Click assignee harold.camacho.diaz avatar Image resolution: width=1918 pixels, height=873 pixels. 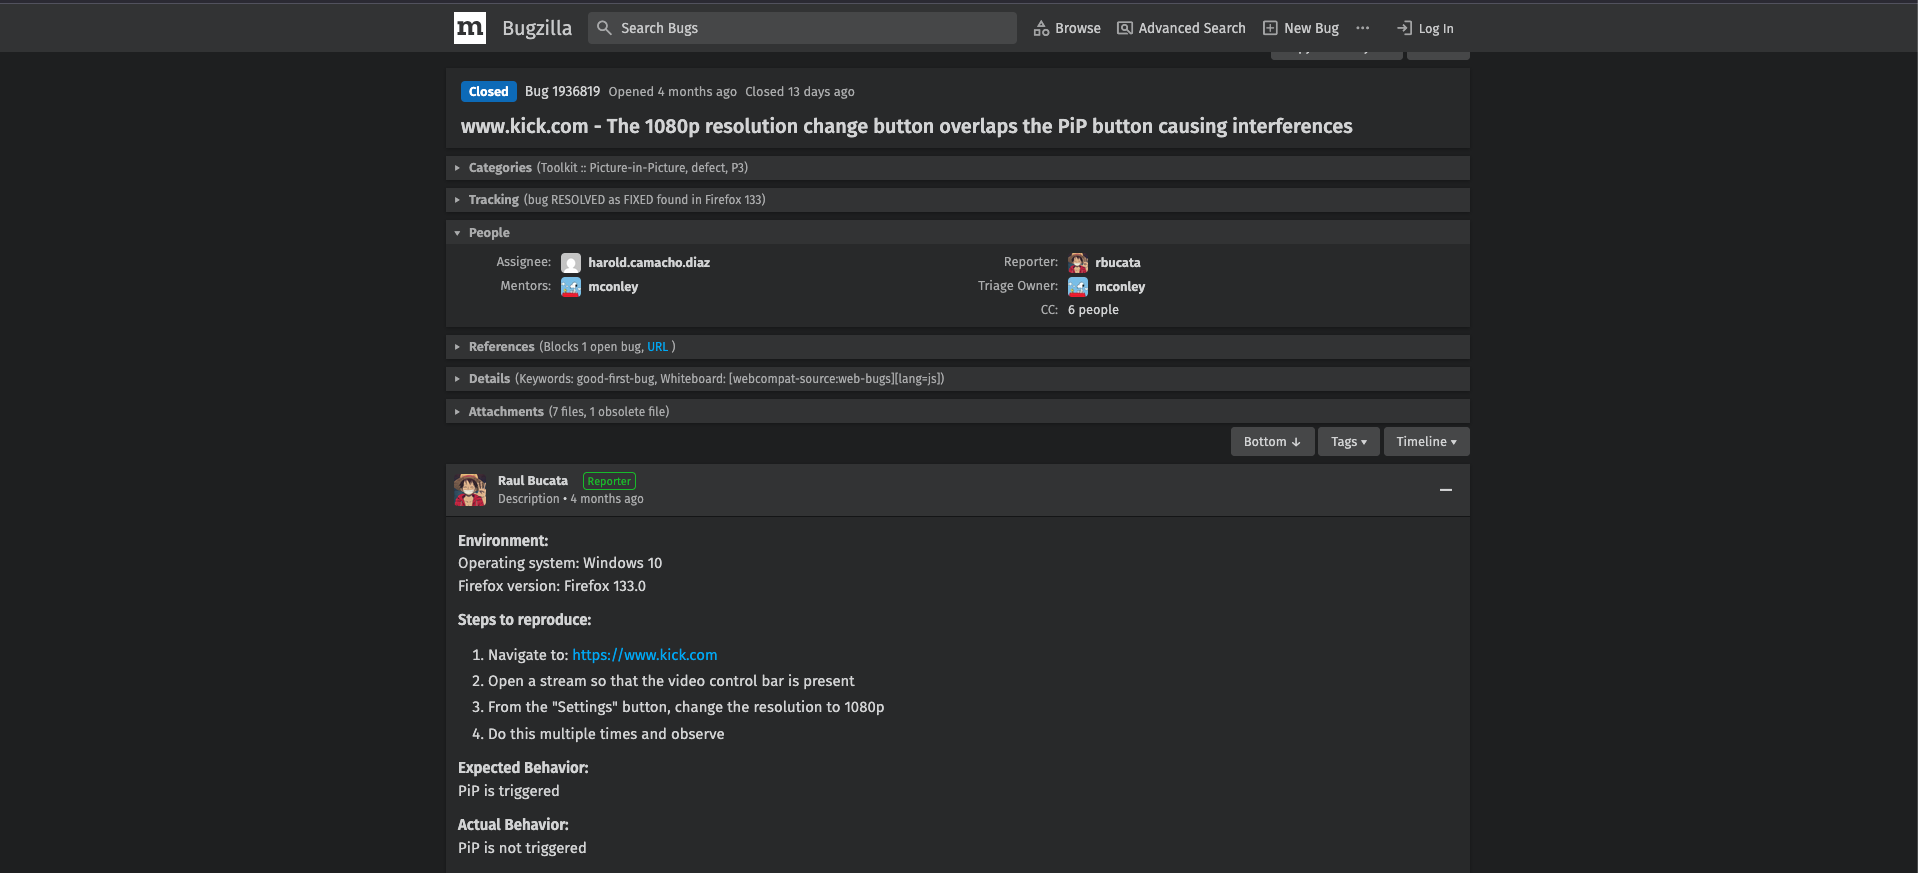571,263
